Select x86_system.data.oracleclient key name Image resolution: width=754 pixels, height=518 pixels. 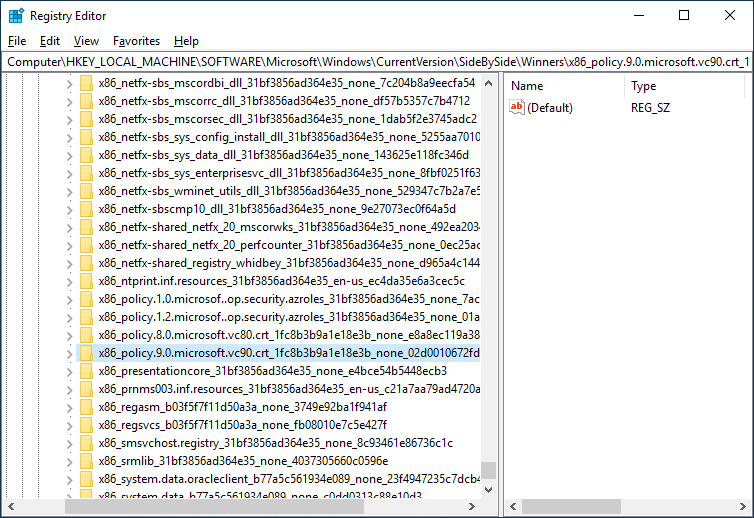pyautogui.click(x=289, y=479)
